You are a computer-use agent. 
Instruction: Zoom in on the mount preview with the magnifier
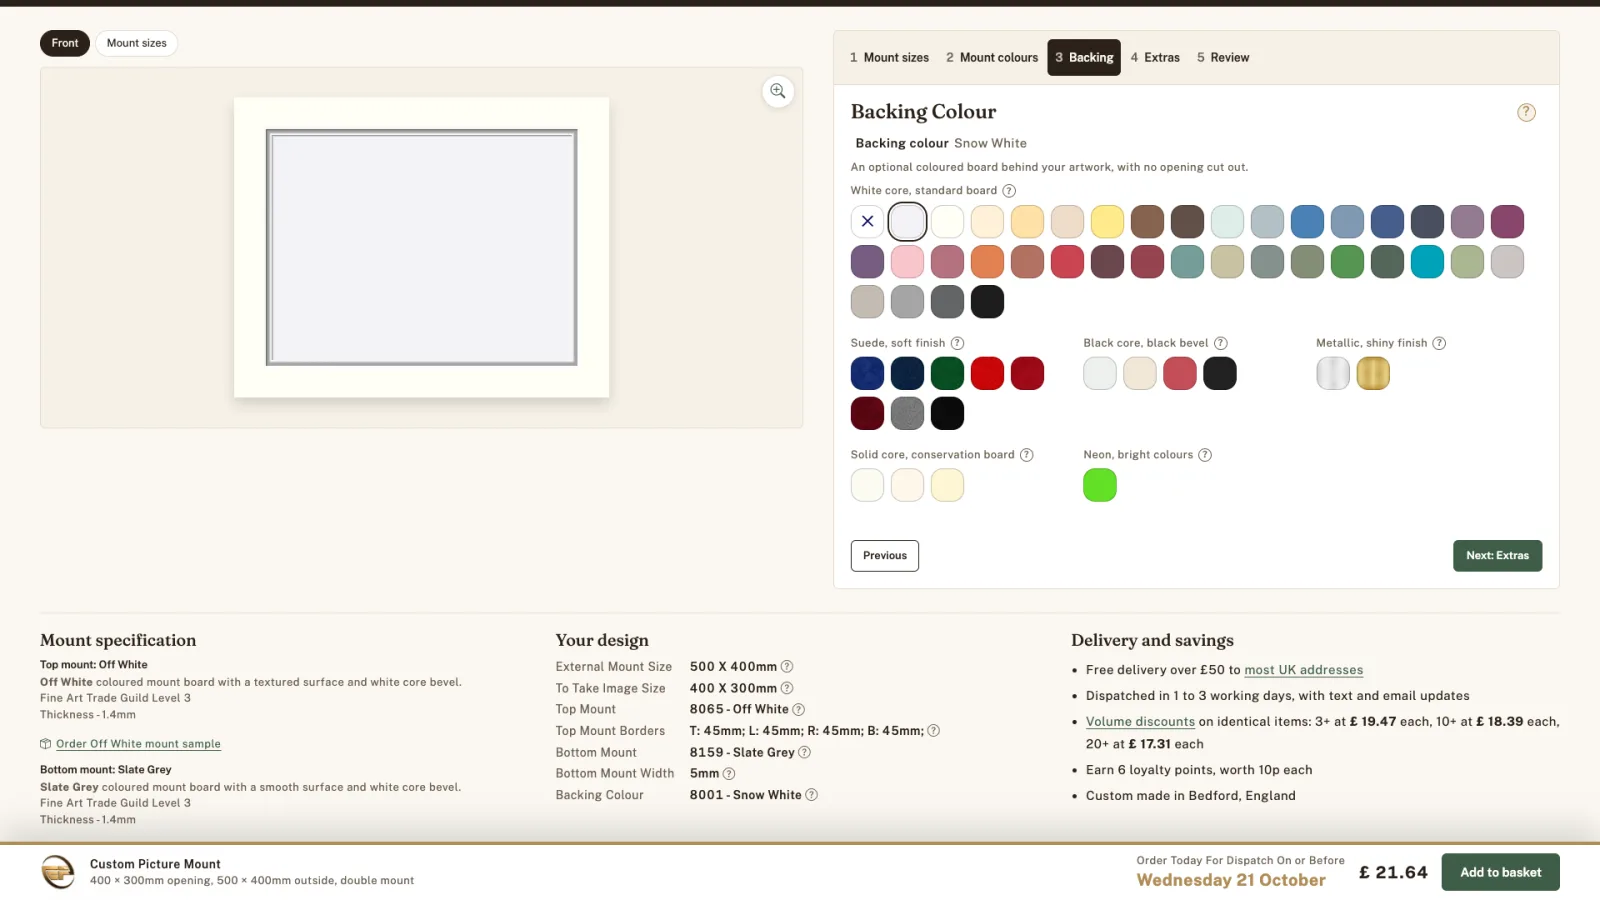click(778, 91)
